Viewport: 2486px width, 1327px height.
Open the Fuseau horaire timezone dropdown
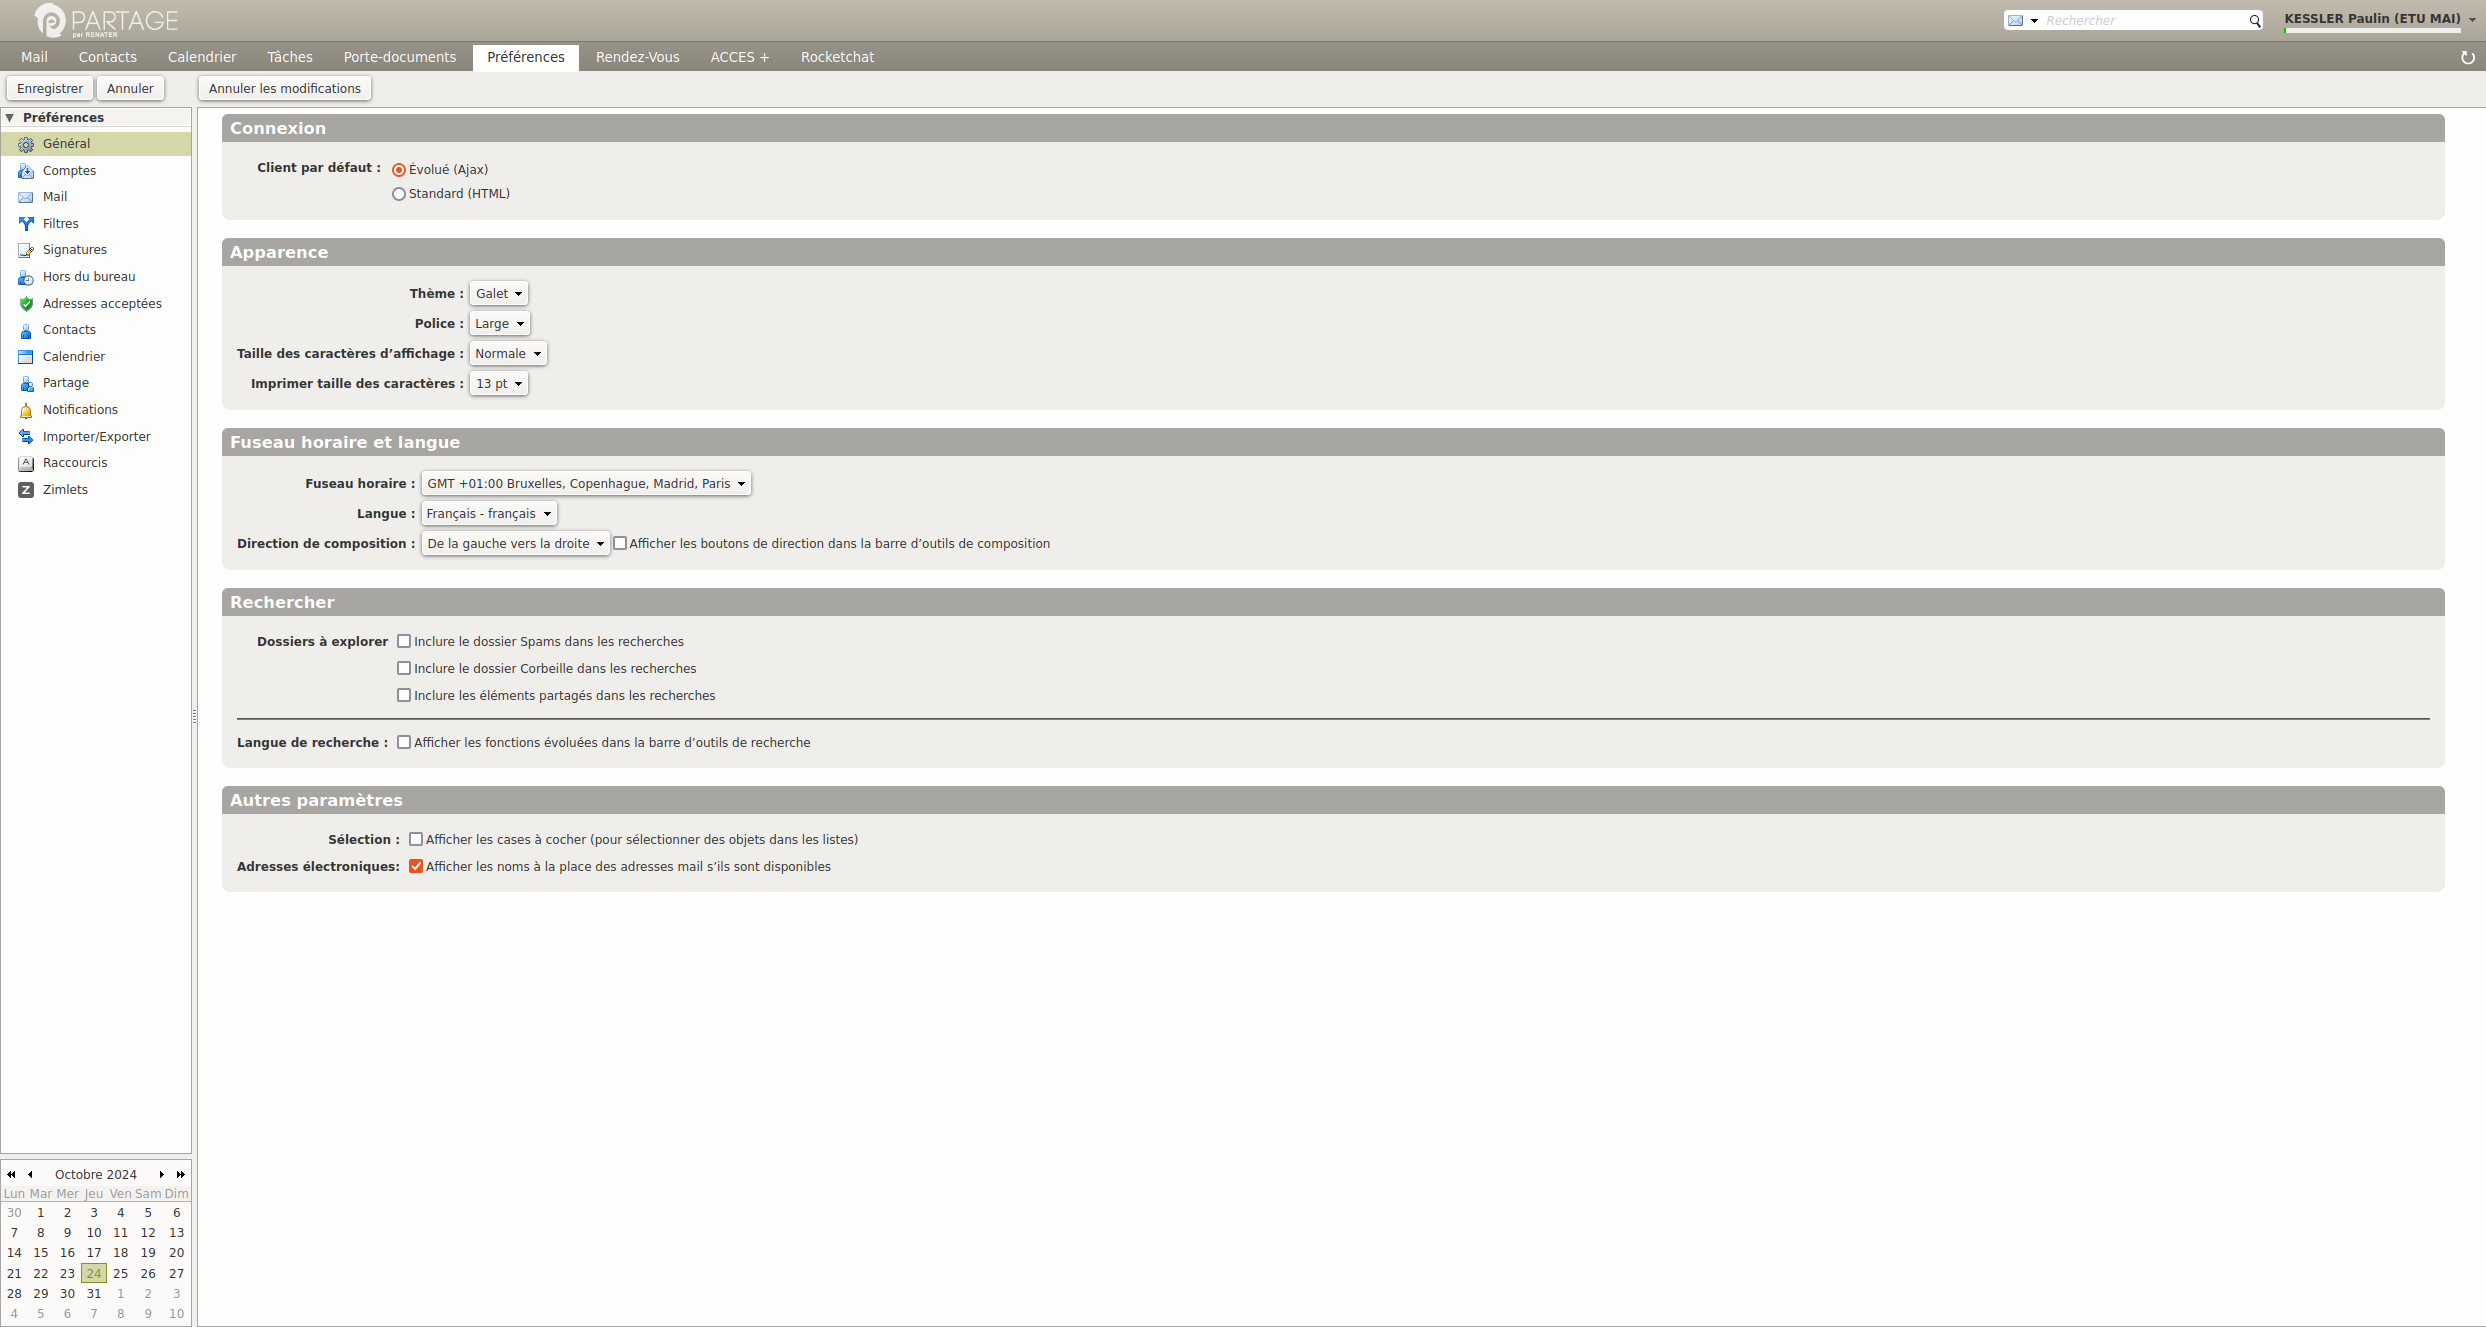click(586, 484)
